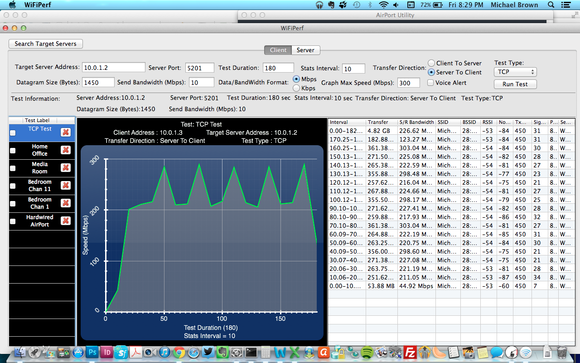
Task: Open the WiFiPerf application menu
Action: pyautogui.click(x=37, y=5)
